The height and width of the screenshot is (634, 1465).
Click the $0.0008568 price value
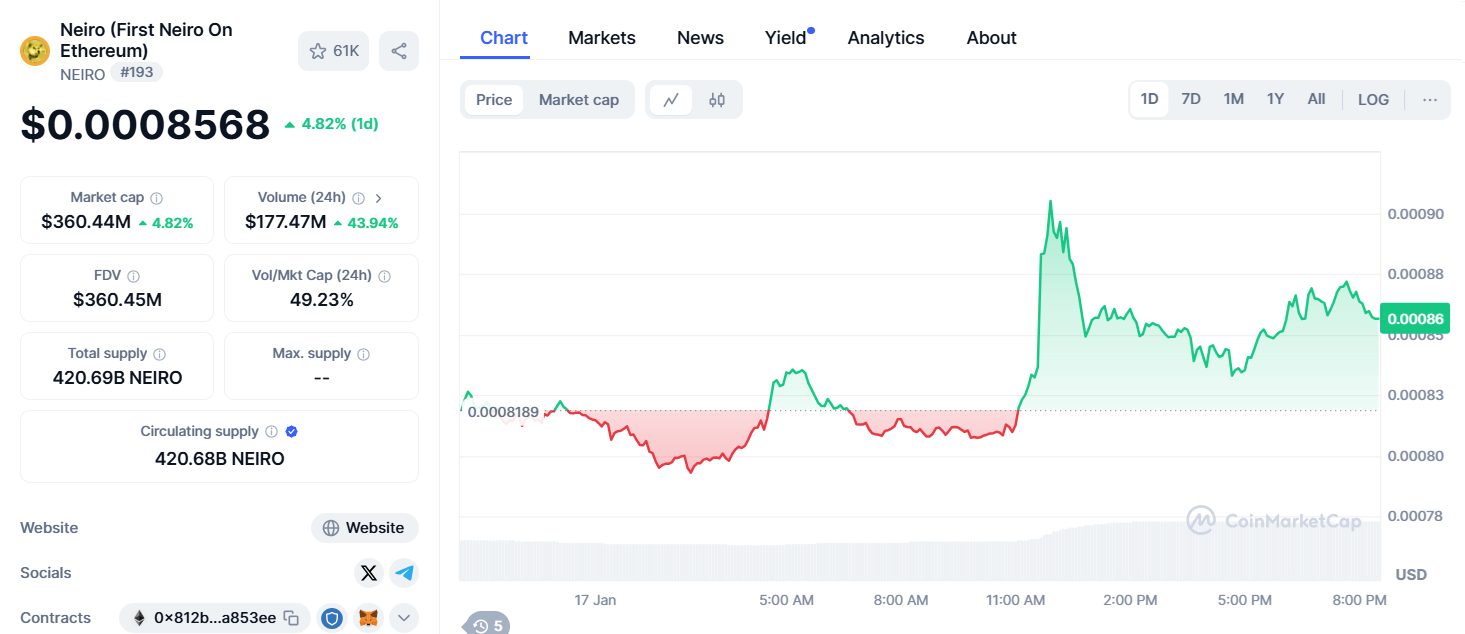coord(146,124)
